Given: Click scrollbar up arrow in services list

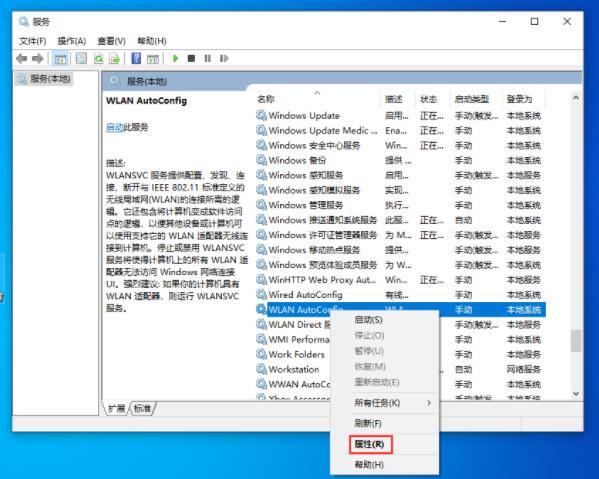Looking at the screenshot, I should pos(576,98).
